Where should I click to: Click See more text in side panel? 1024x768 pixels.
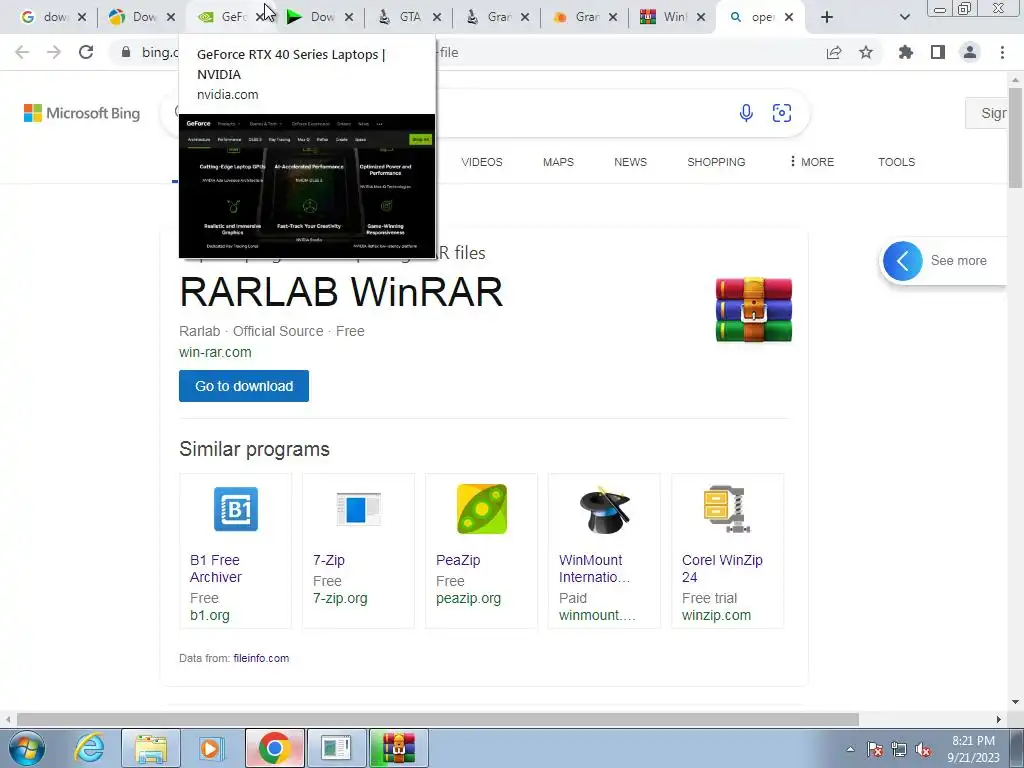(958, 261)
